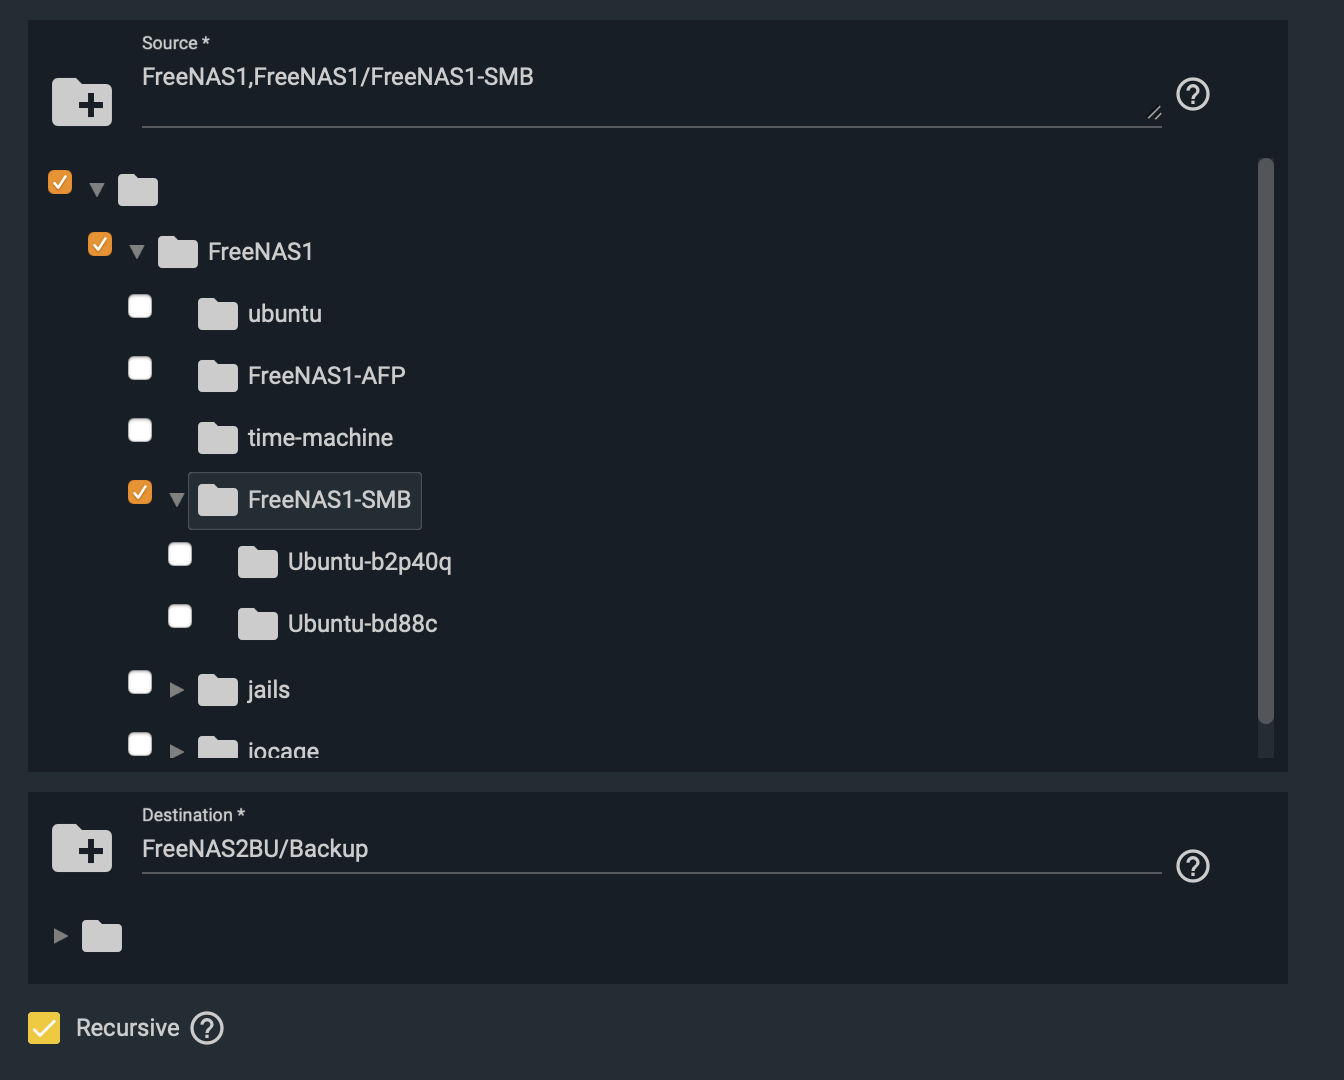1344x1080 pixels.
Task: Uncheck the FreeNAS1-SMB dataset checkbox
Action: 140,492
